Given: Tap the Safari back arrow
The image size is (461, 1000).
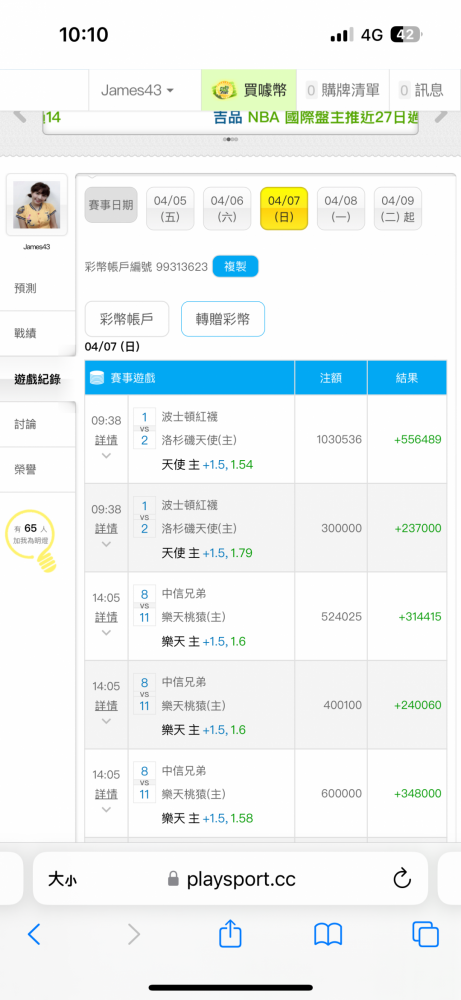Looking at the screenshot, I should [x=34, y=934].
